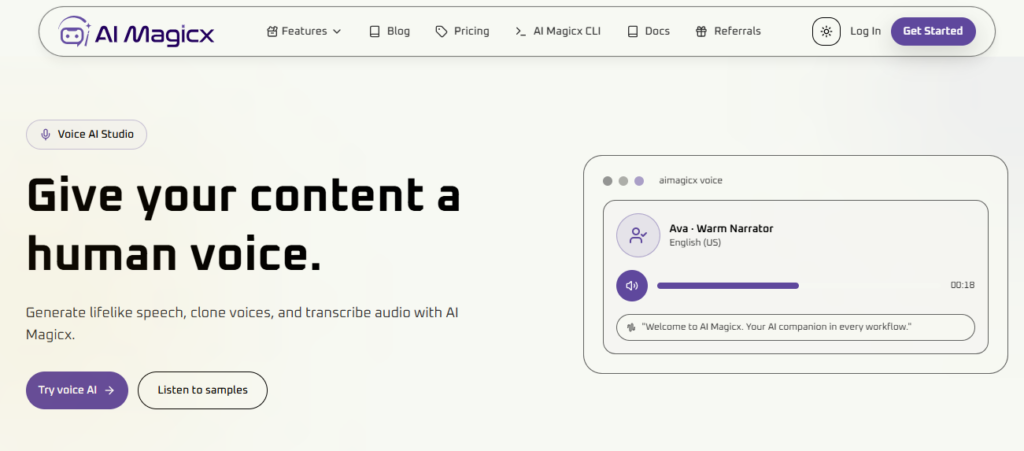Click the AI Magicx brand name text
1024x451 pixels.
click(155, 32)
